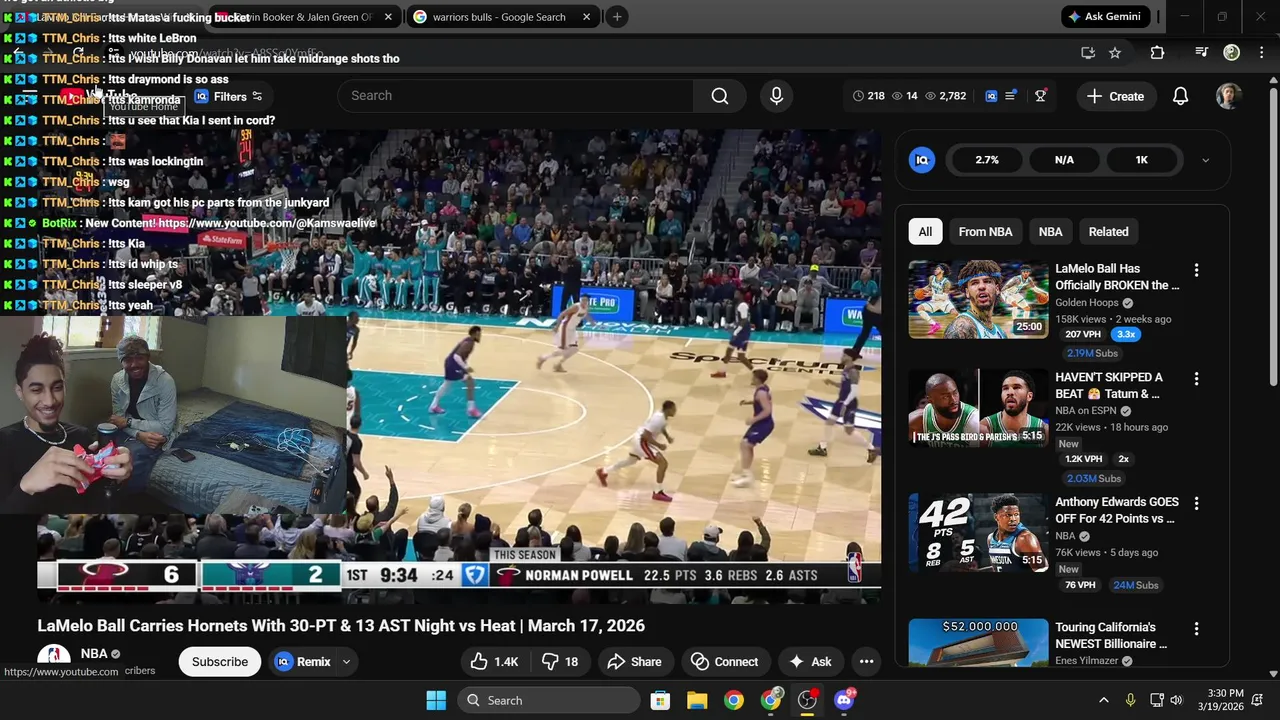Expand the vidIQ stats panel chevron
The height and width of the screenshot is (720, 1280).
tap(1205, 160)
